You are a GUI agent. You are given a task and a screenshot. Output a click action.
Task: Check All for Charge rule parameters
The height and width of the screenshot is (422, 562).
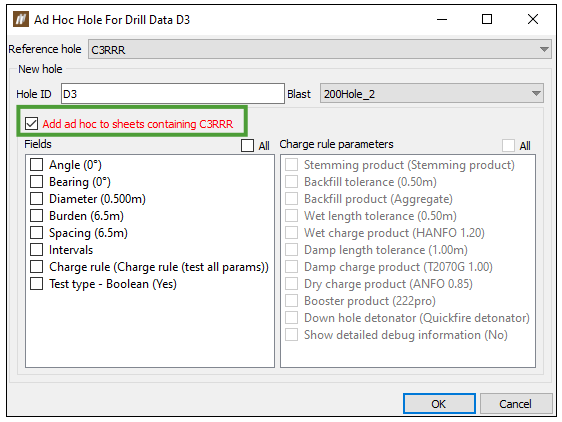(508, 146)
